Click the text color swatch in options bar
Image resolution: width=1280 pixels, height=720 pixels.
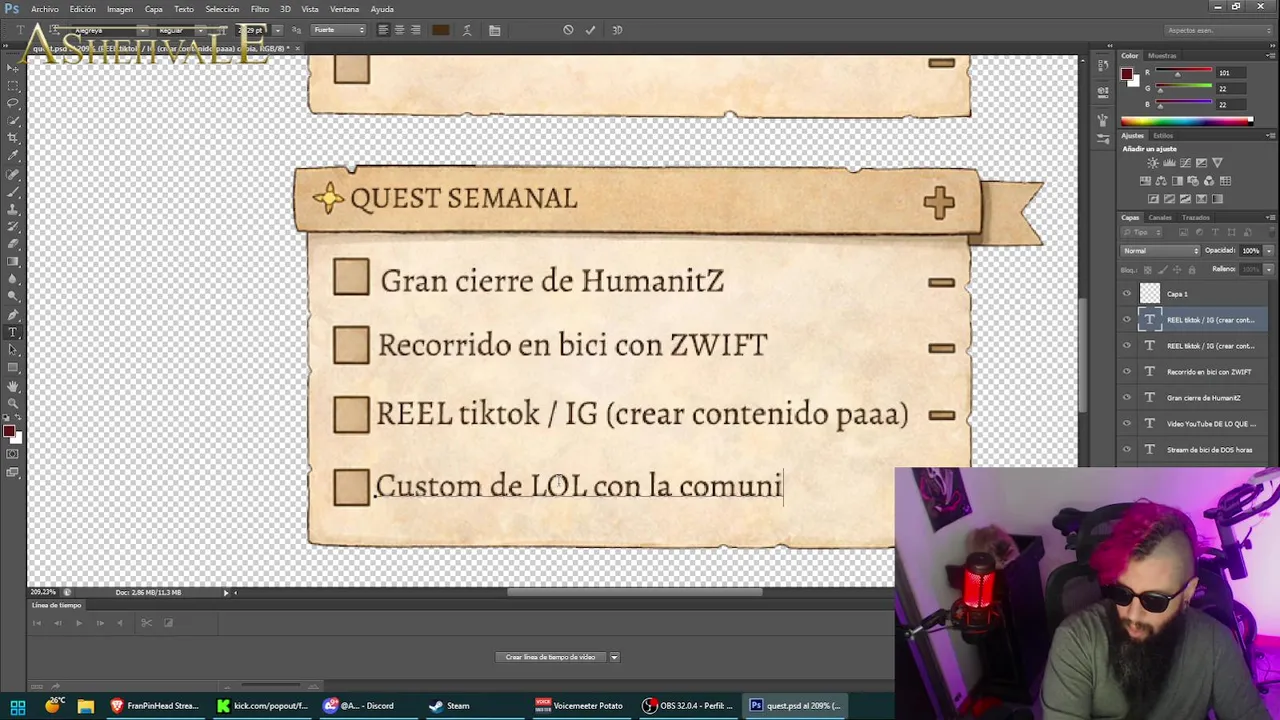coord(441,30)
